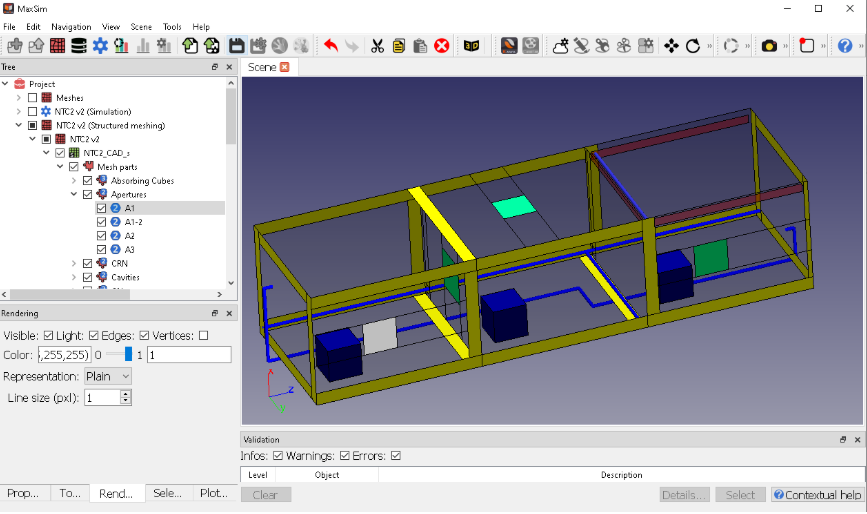
Task: Click the blue gear simulation icon
Action: point(100,46)
